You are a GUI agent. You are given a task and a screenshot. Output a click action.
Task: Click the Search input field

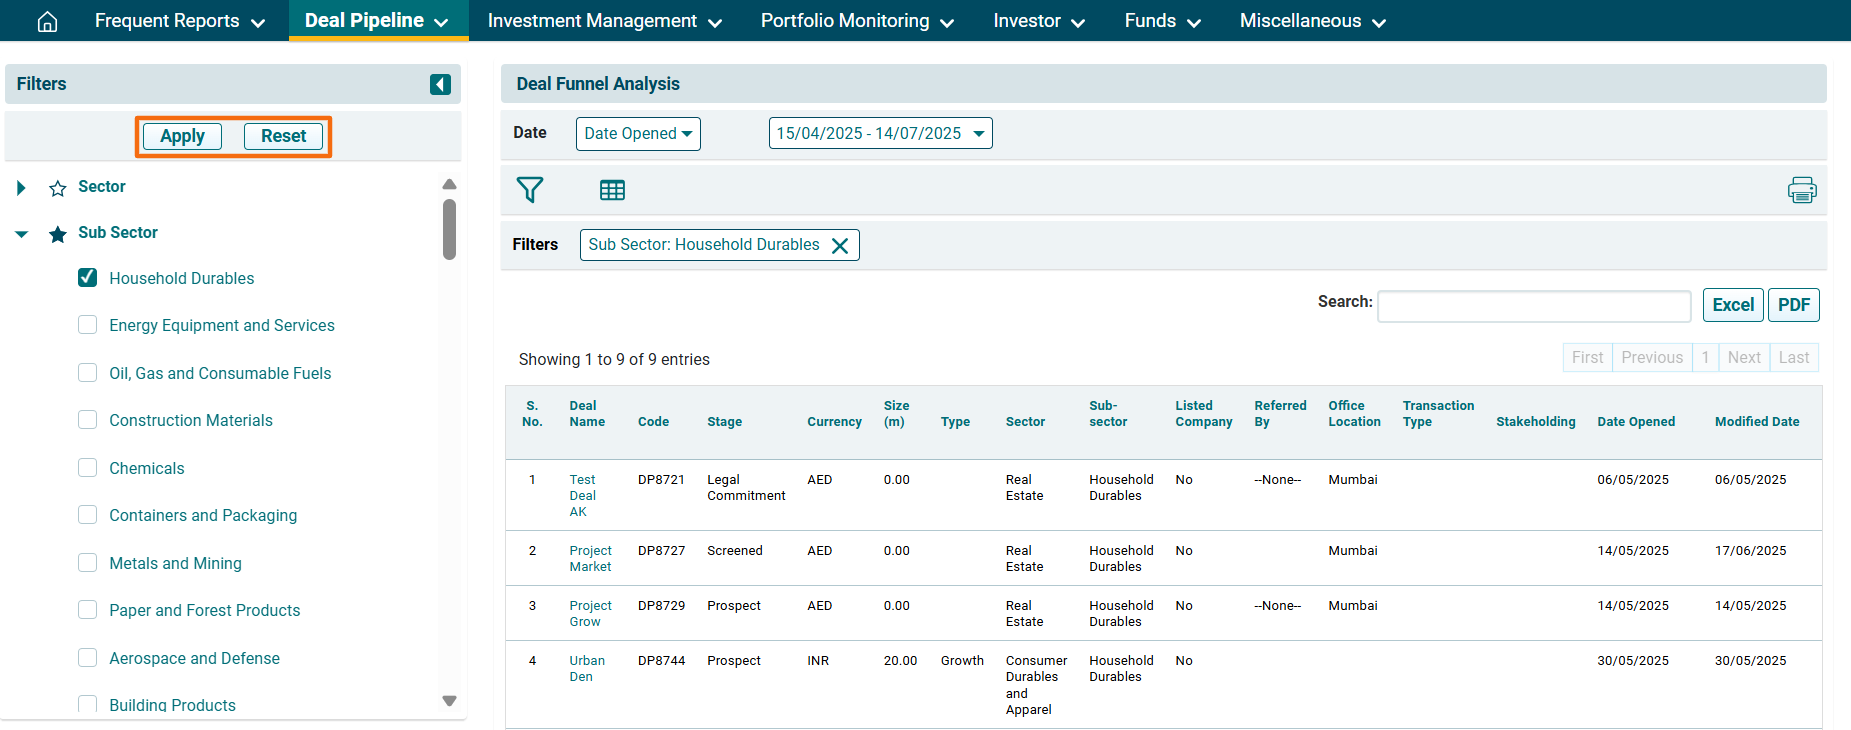[1533, 306]
